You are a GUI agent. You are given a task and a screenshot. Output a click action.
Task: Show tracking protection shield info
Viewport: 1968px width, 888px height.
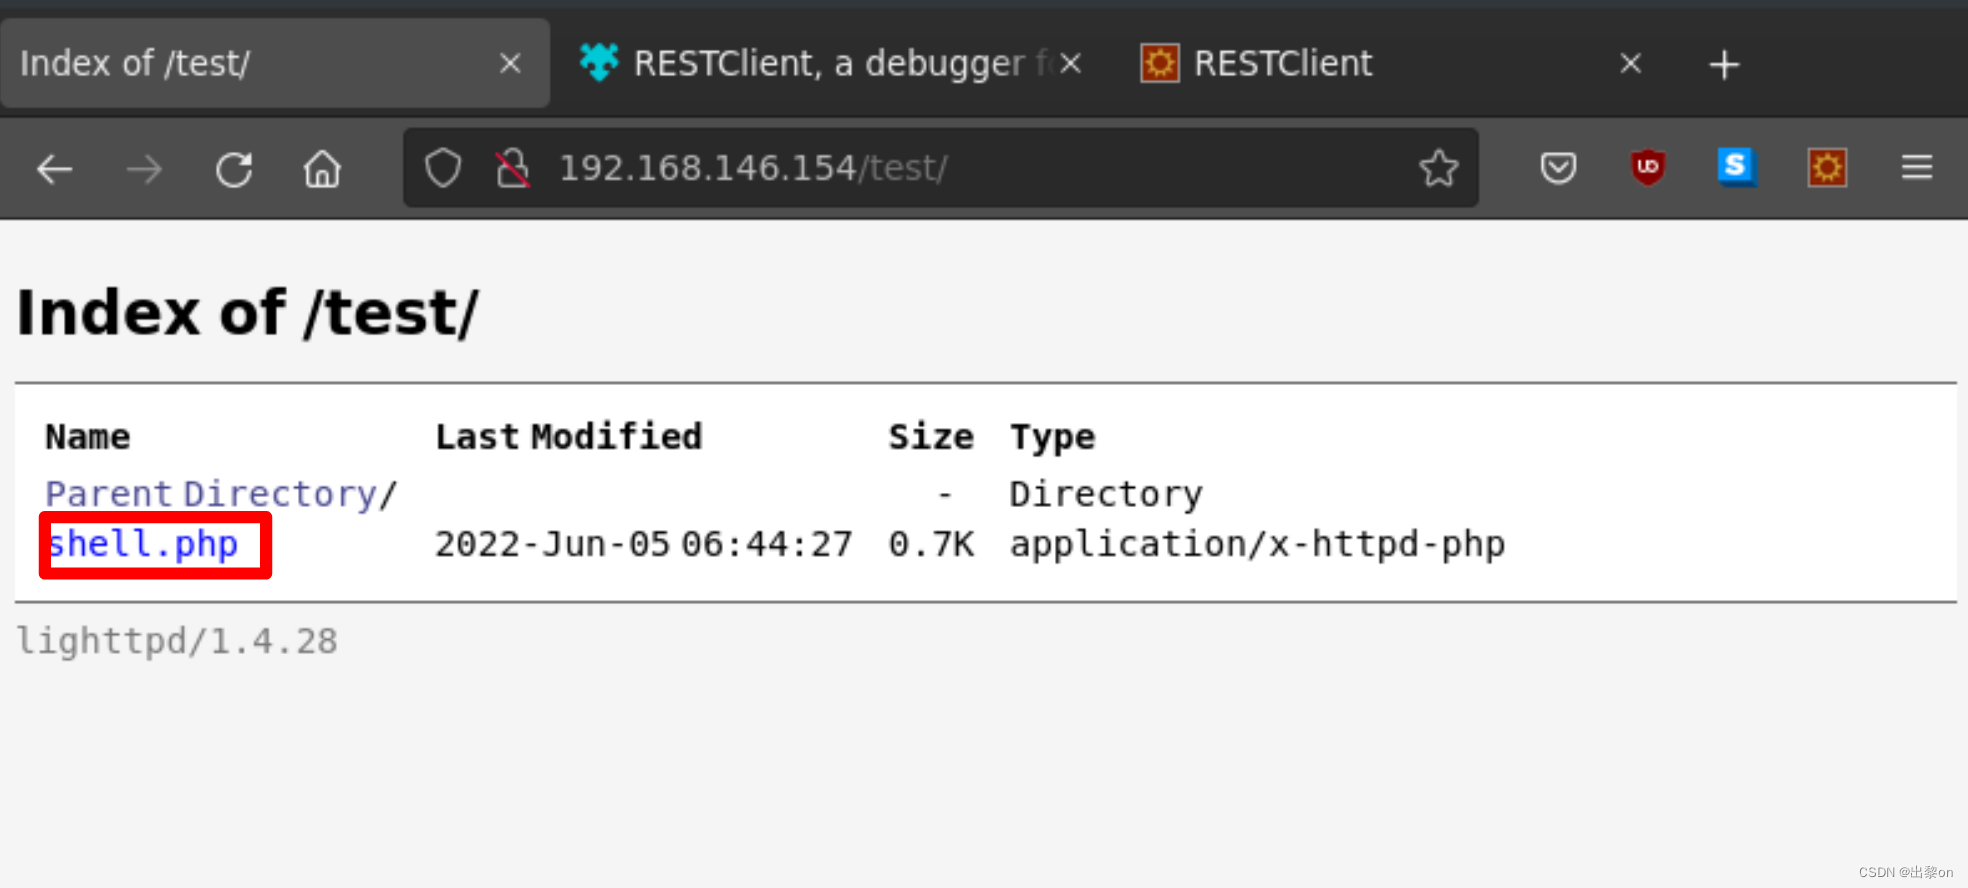443,168
